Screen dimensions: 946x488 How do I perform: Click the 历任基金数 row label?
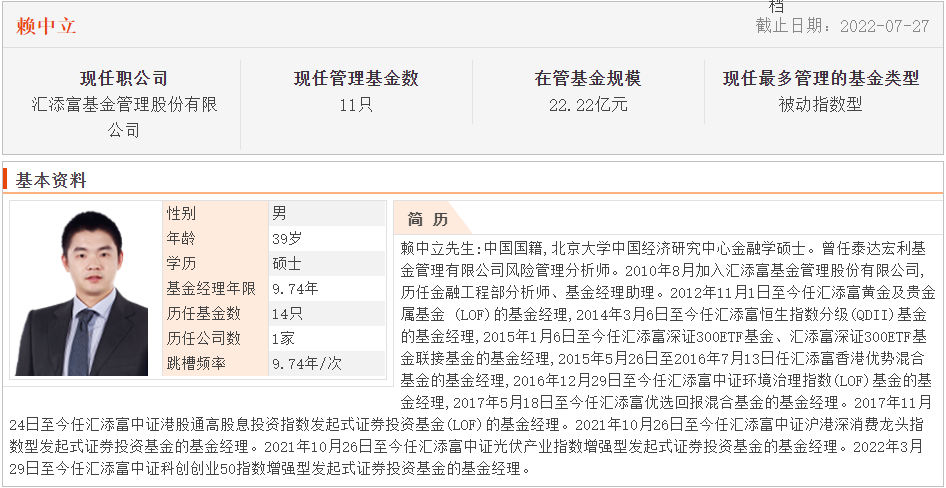click(203, 314)
